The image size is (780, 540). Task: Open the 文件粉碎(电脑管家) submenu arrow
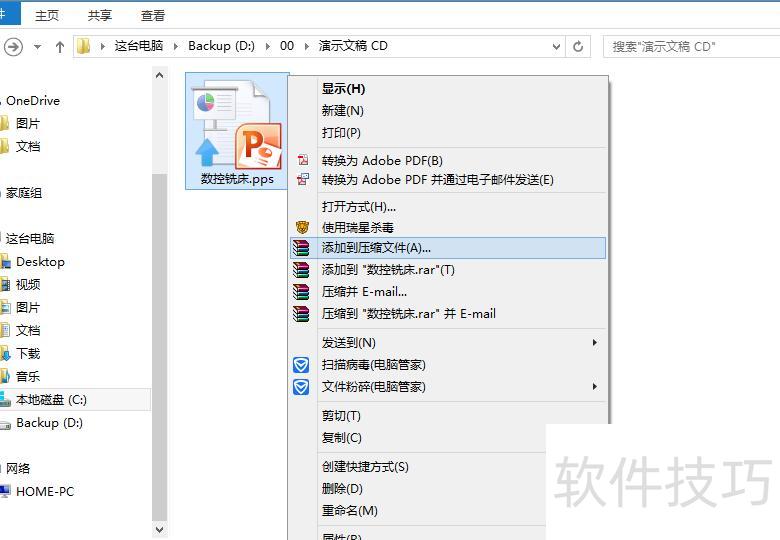coord(594,386)
